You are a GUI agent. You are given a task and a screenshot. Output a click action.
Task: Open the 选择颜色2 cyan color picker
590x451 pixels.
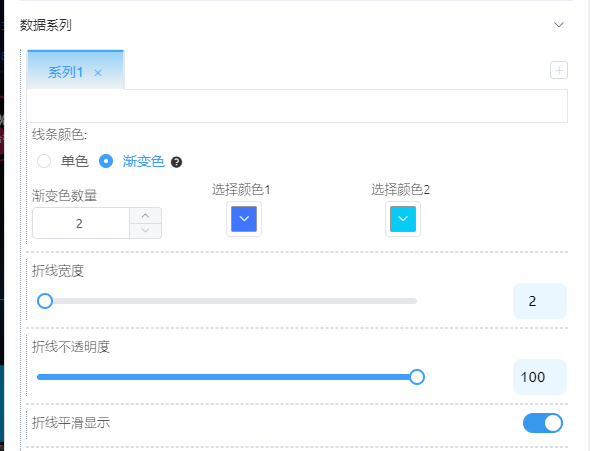[403, 219]
